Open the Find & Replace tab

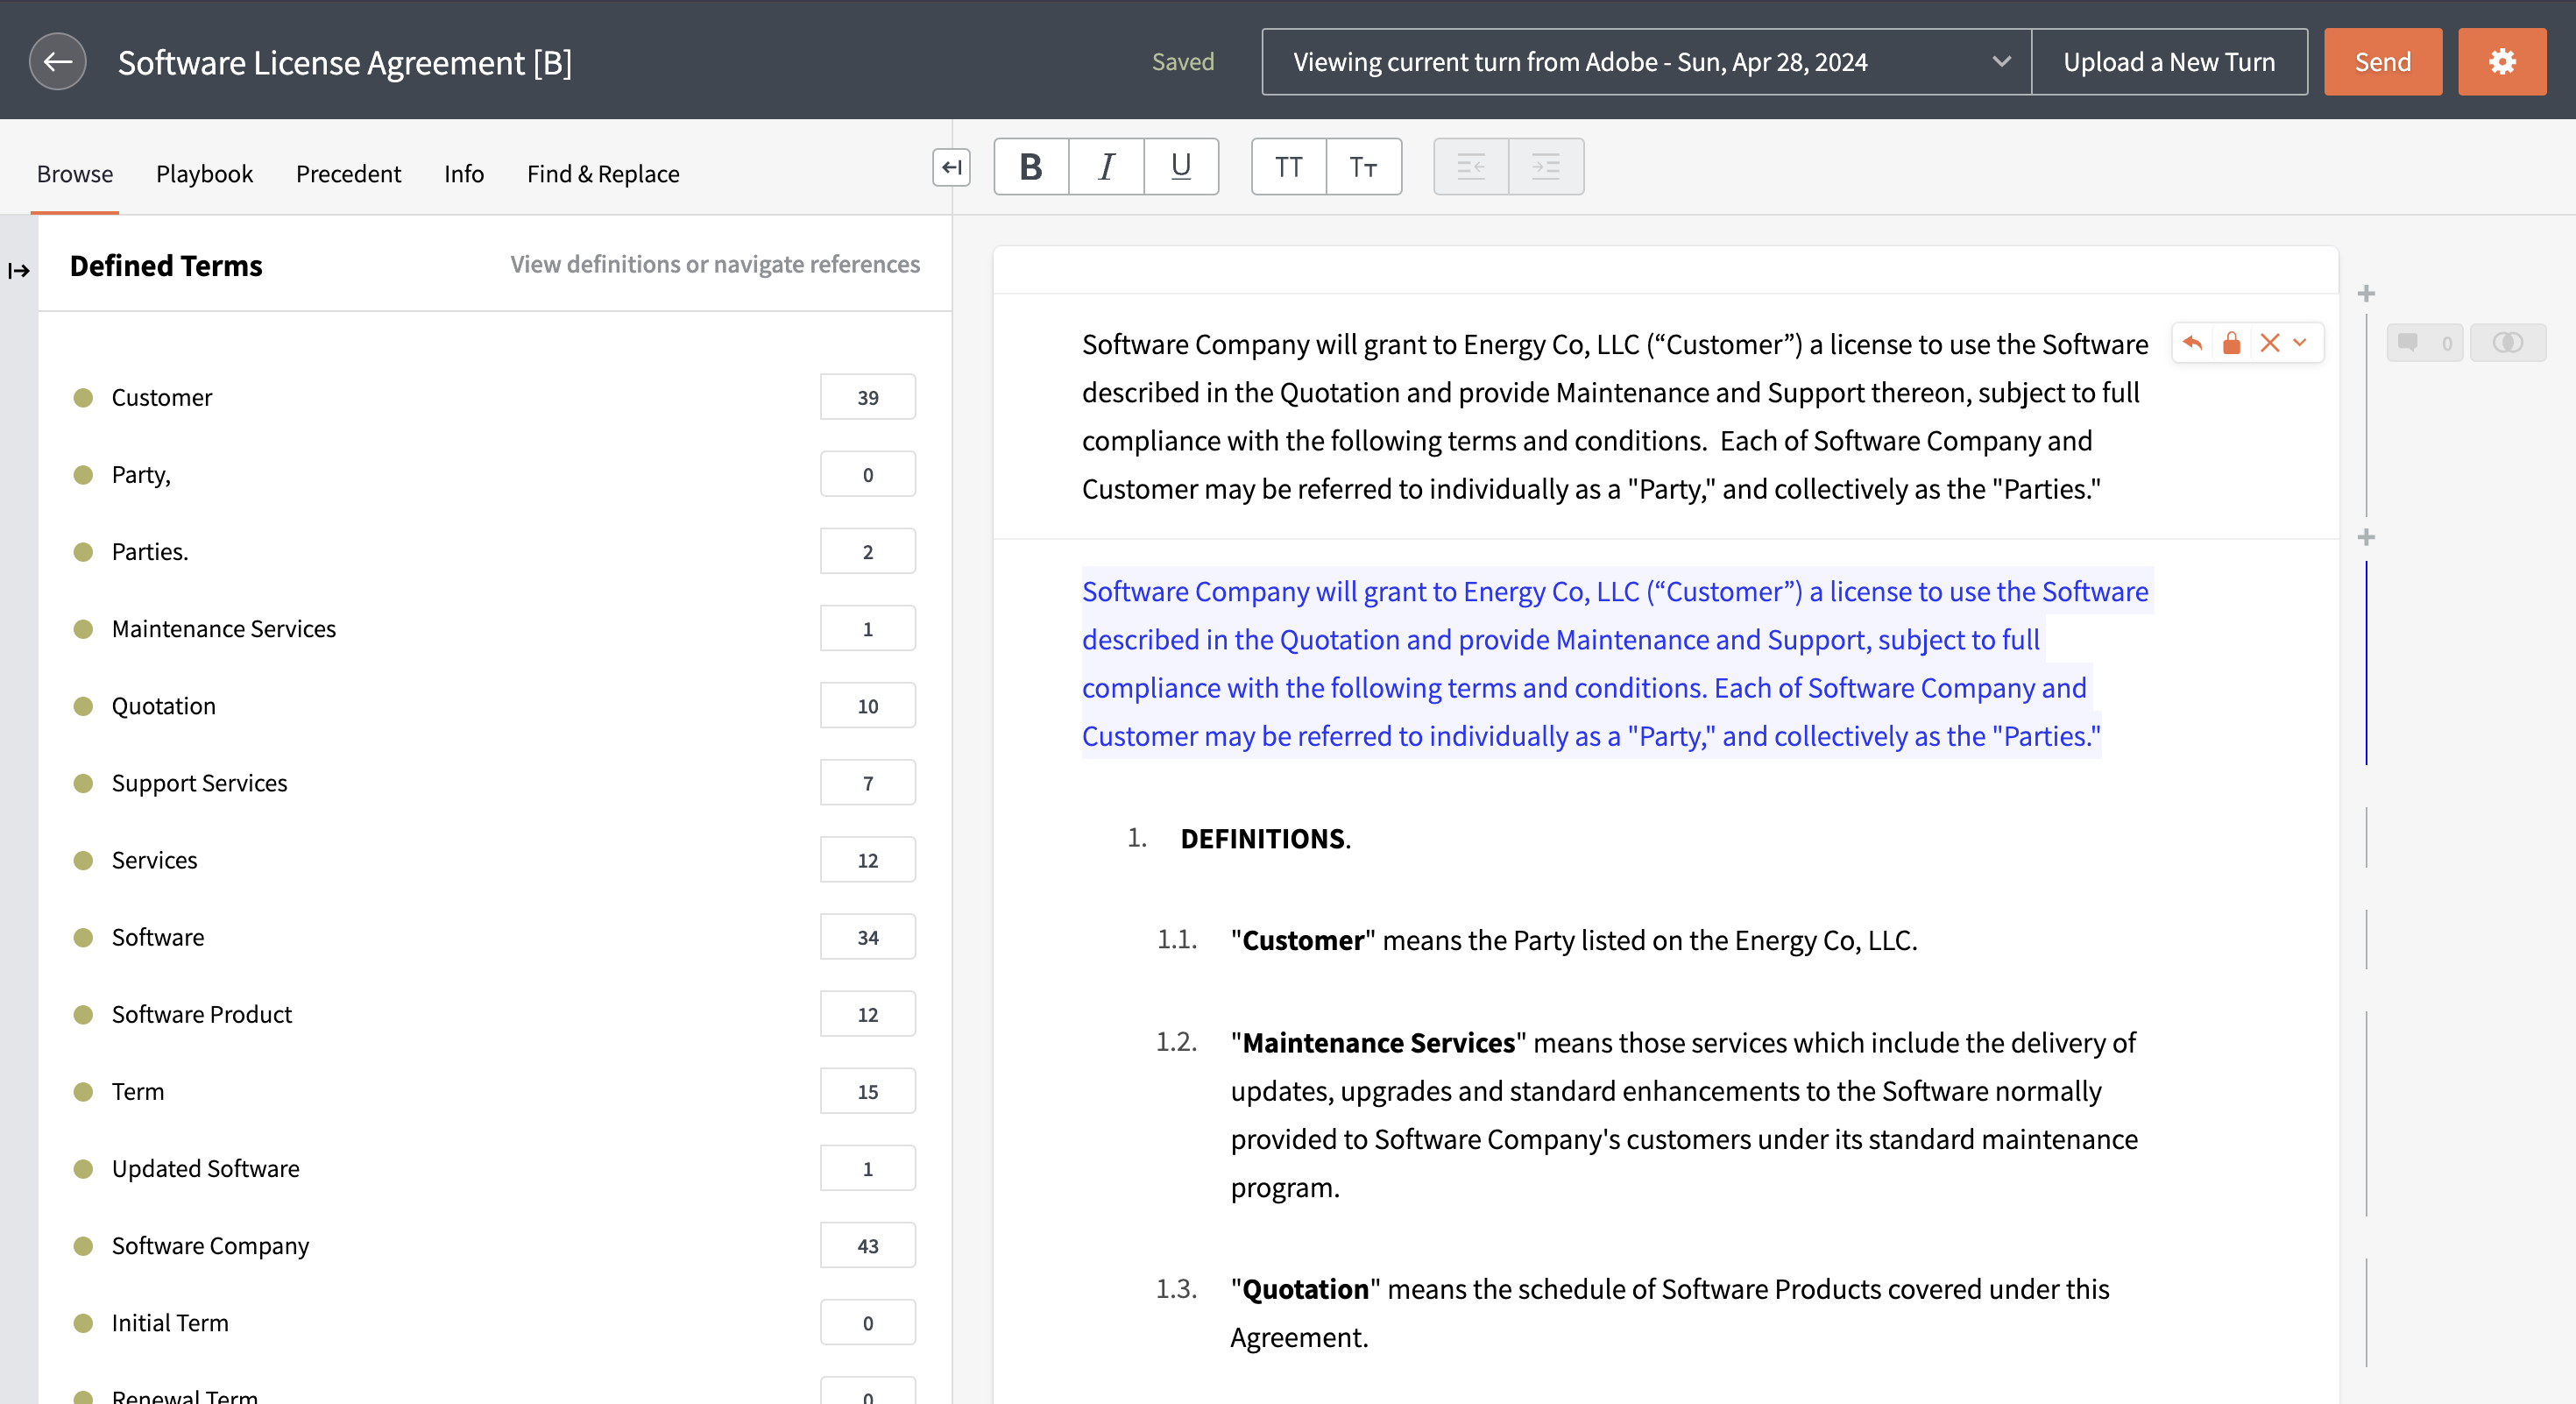tap(603, 174)
